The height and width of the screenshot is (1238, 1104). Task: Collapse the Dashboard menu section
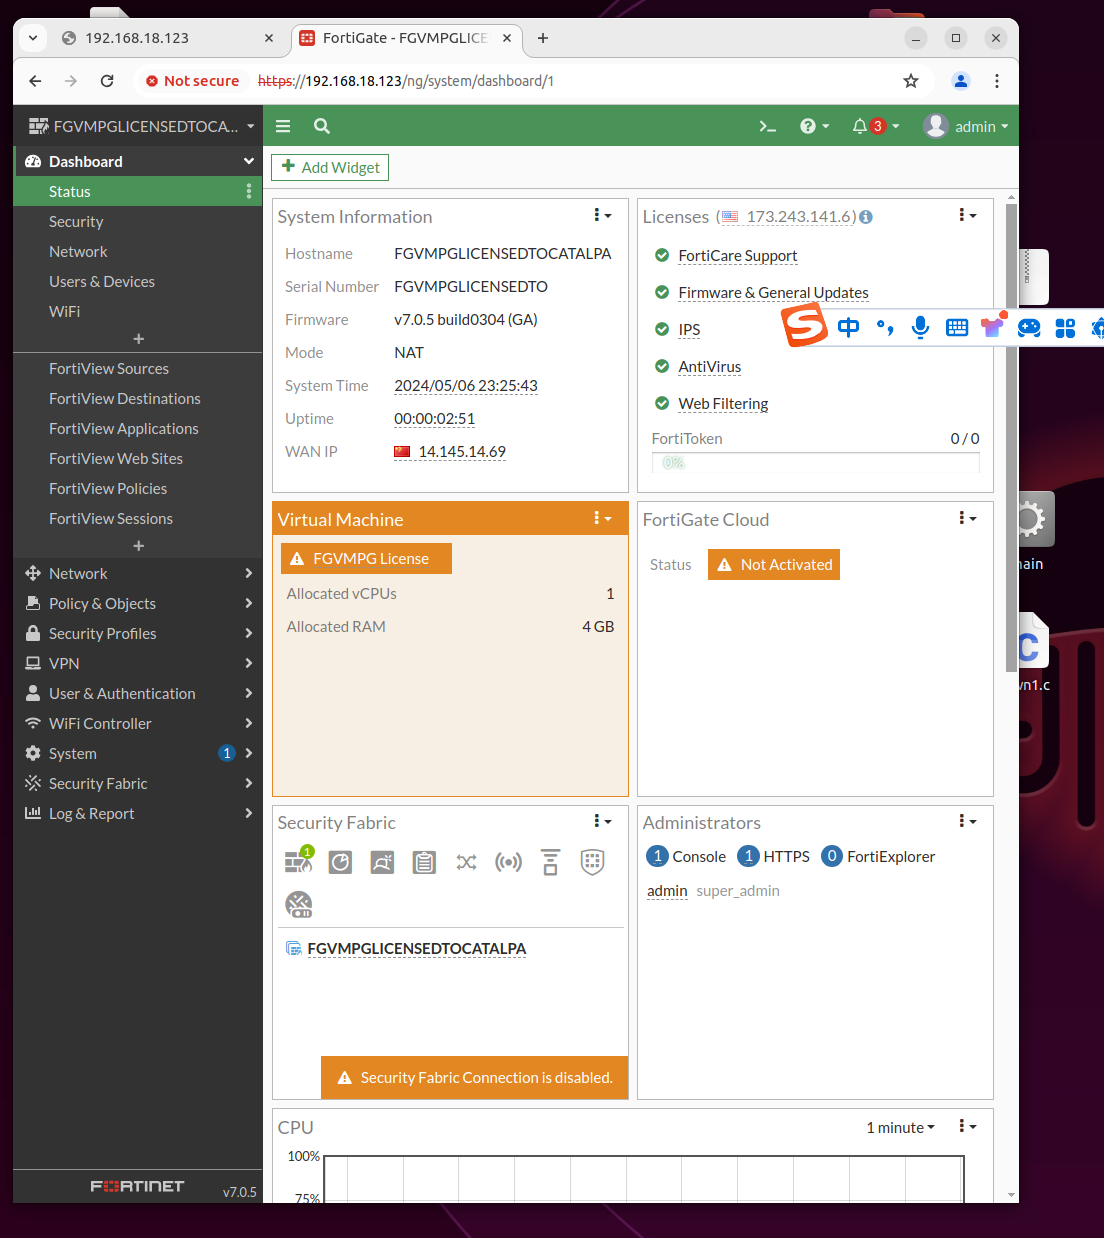click(x=249, y=161)
